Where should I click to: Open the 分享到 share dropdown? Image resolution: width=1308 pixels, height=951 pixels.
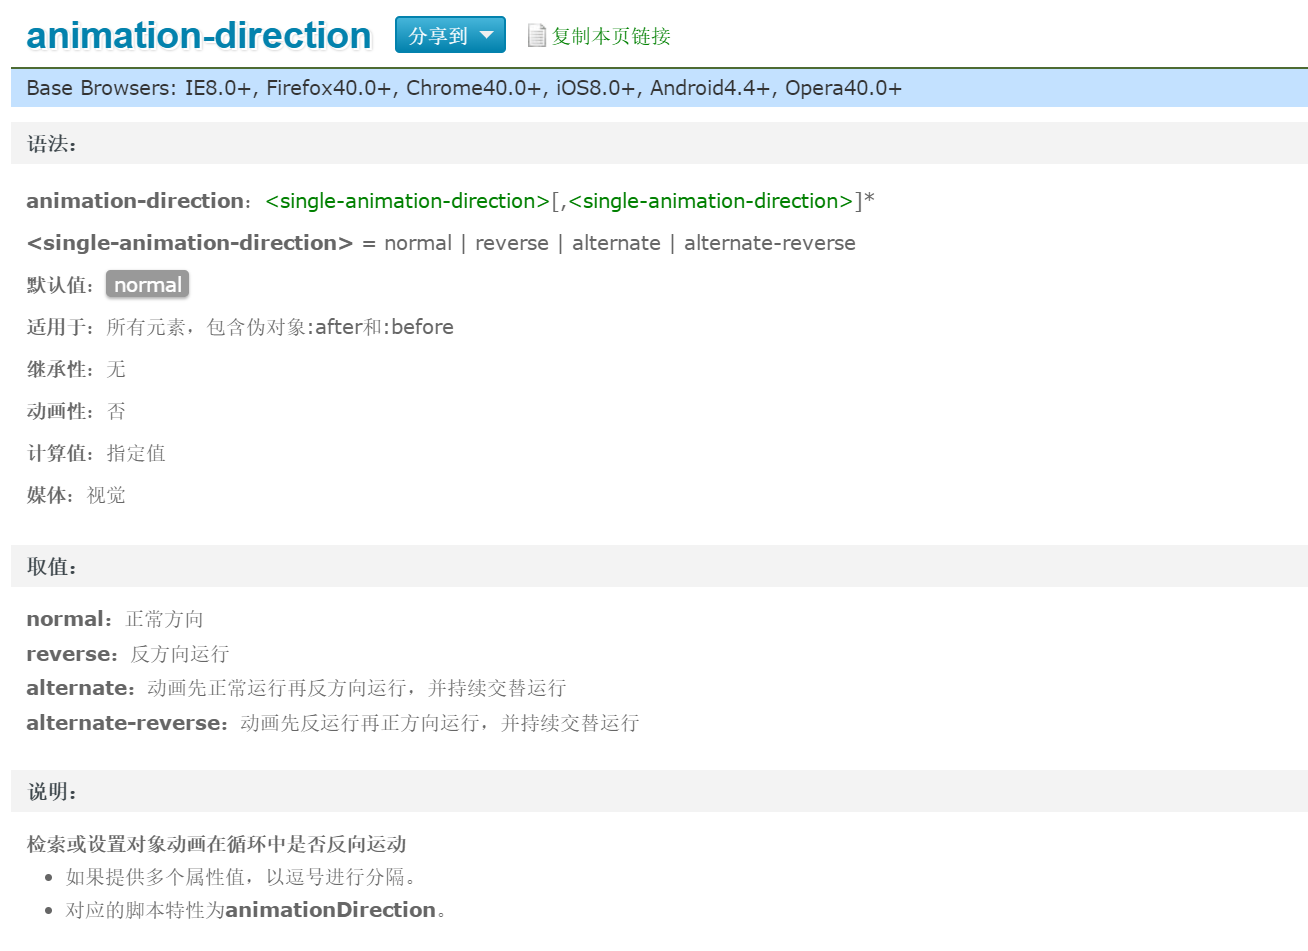coord(450,35)
